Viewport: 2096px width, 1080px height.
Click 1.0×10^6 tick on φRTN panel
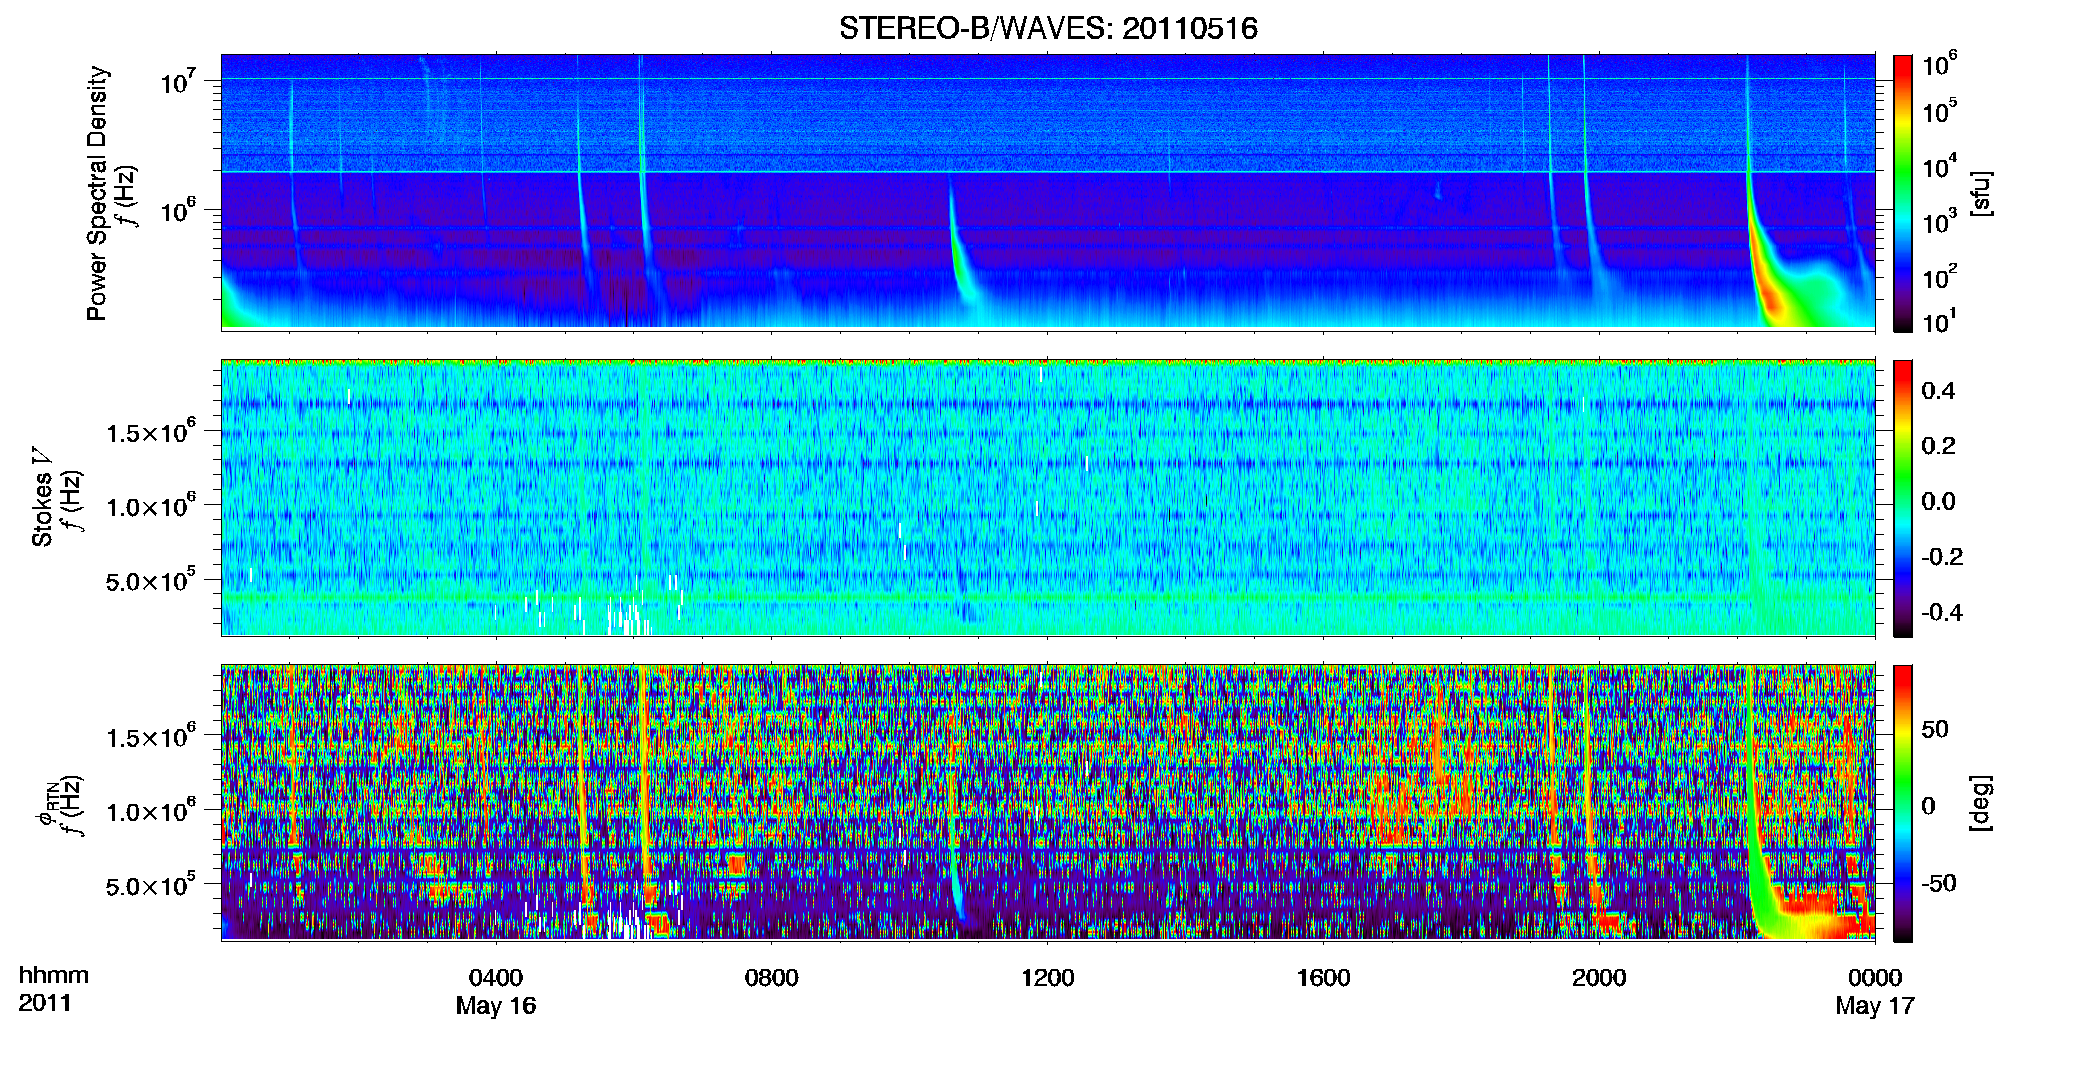point(151,812)
